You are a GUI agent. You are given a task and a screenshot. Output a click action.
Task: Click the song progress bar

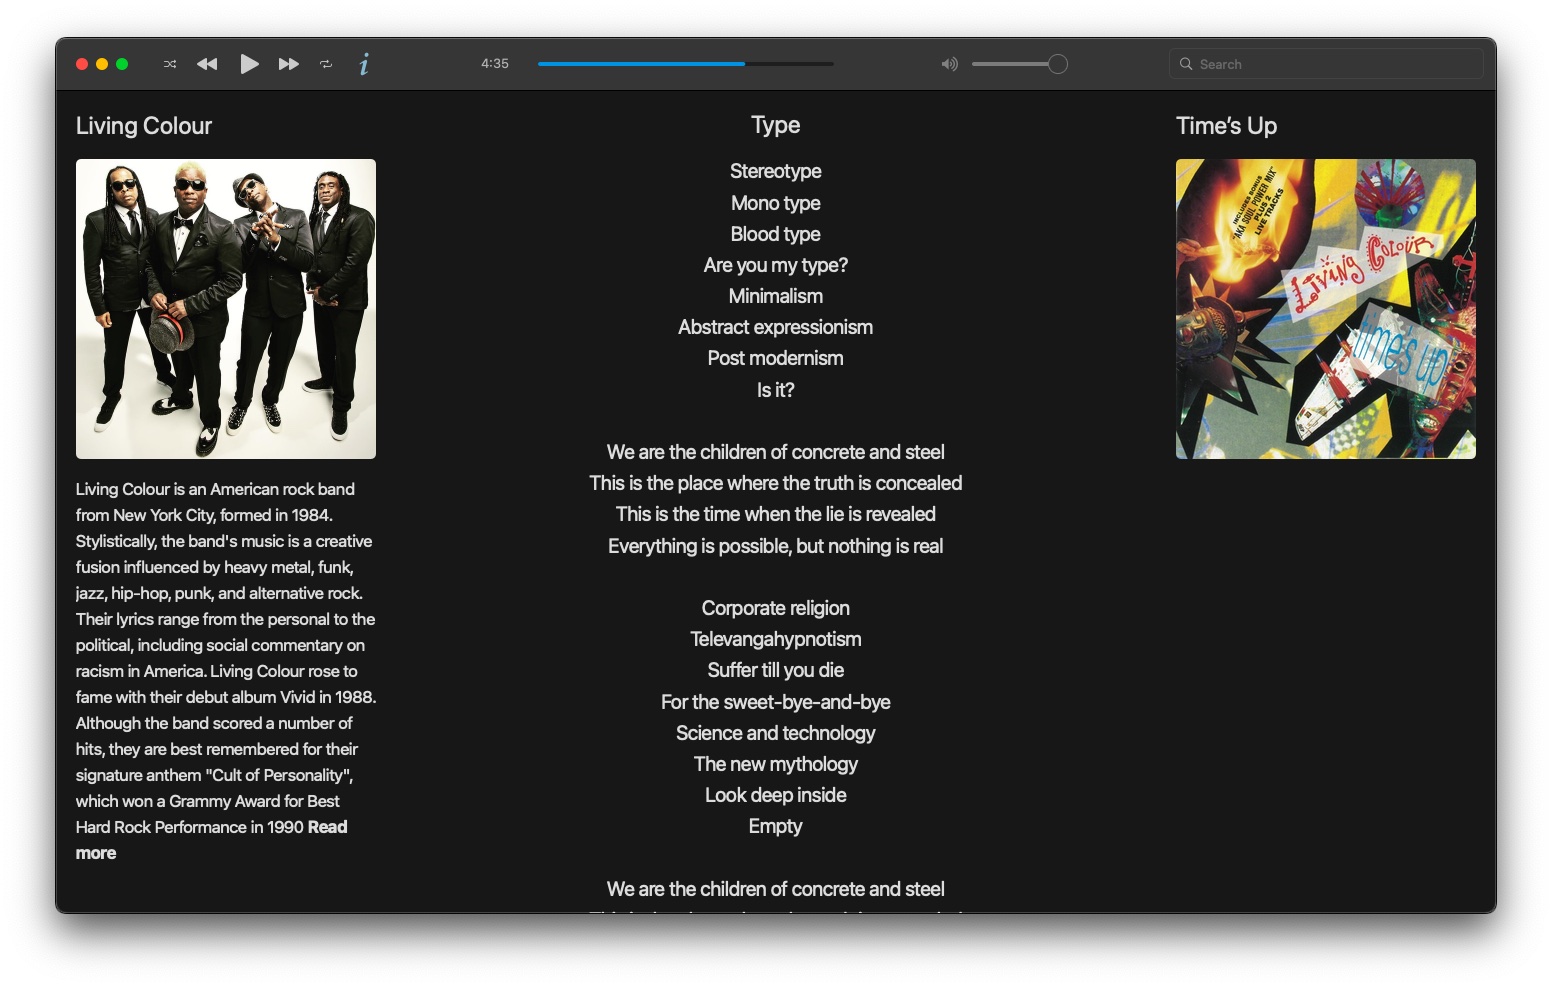686,64
